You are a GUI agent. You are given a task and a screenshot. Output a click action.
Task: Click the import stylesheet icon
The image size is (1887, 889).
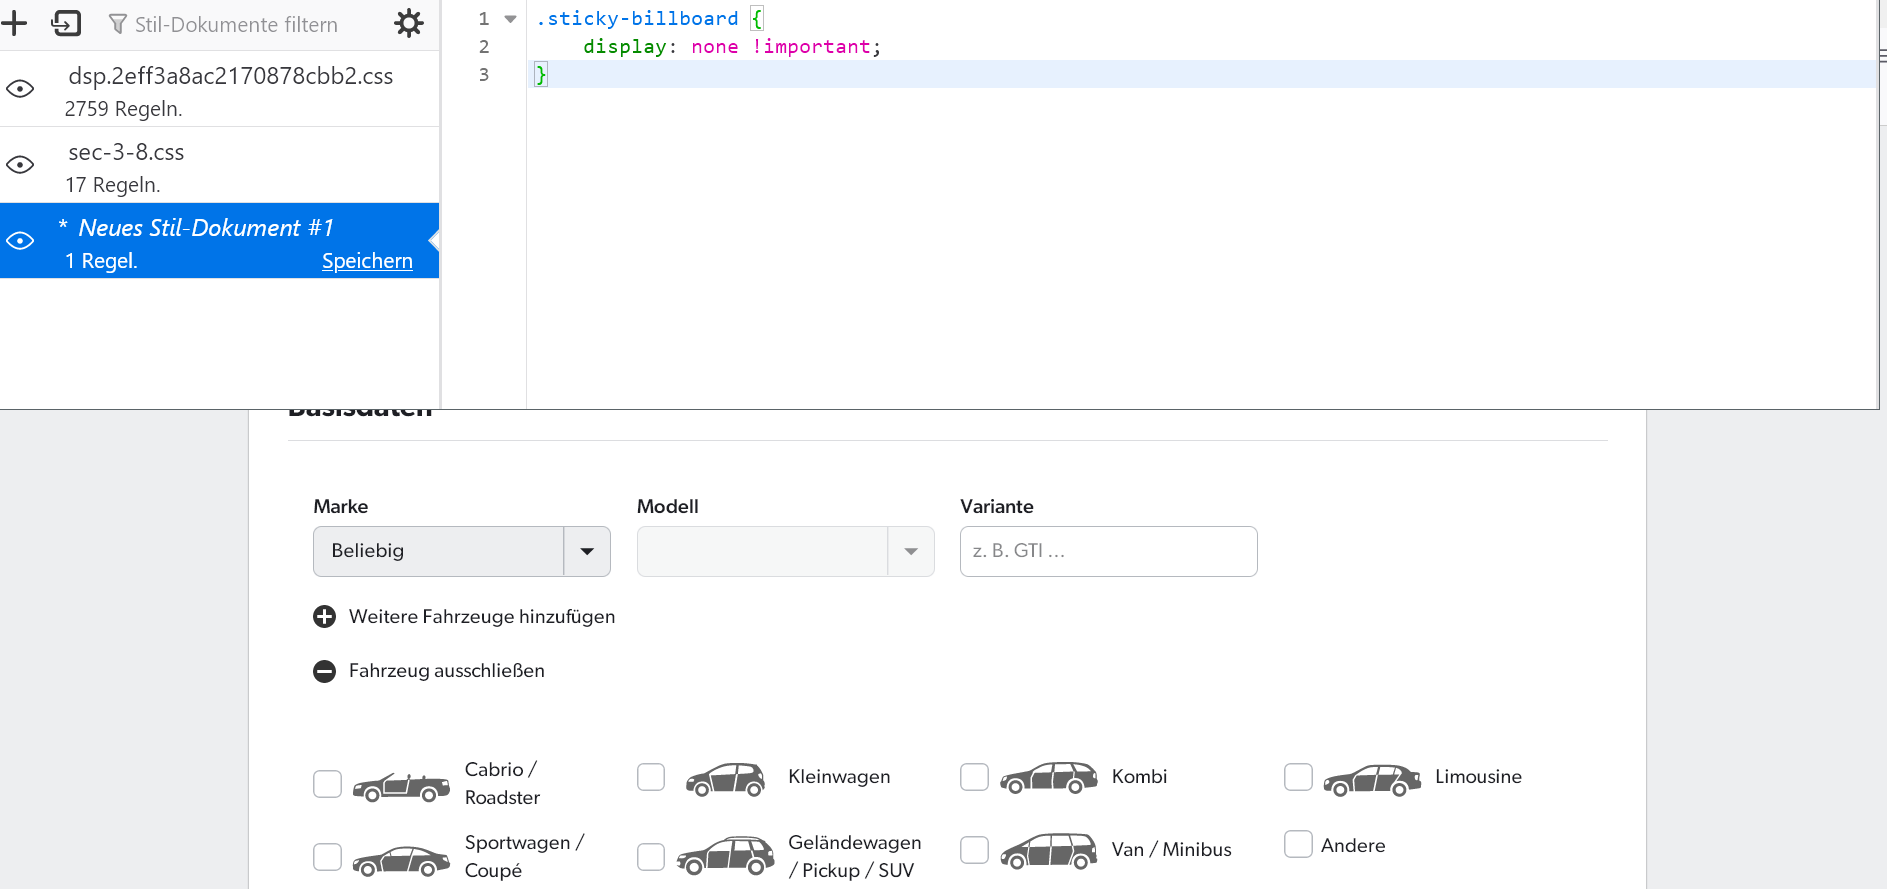click(x=66, y=23)
